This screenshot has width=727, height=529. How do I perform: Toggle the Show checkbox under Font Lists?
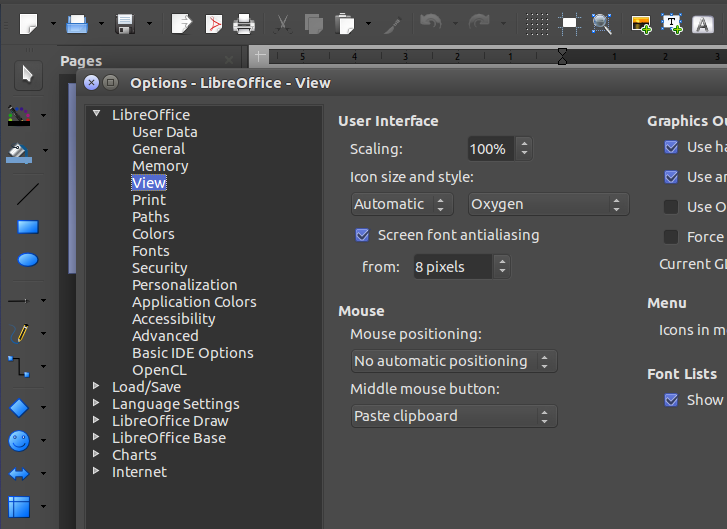[671, 400]
